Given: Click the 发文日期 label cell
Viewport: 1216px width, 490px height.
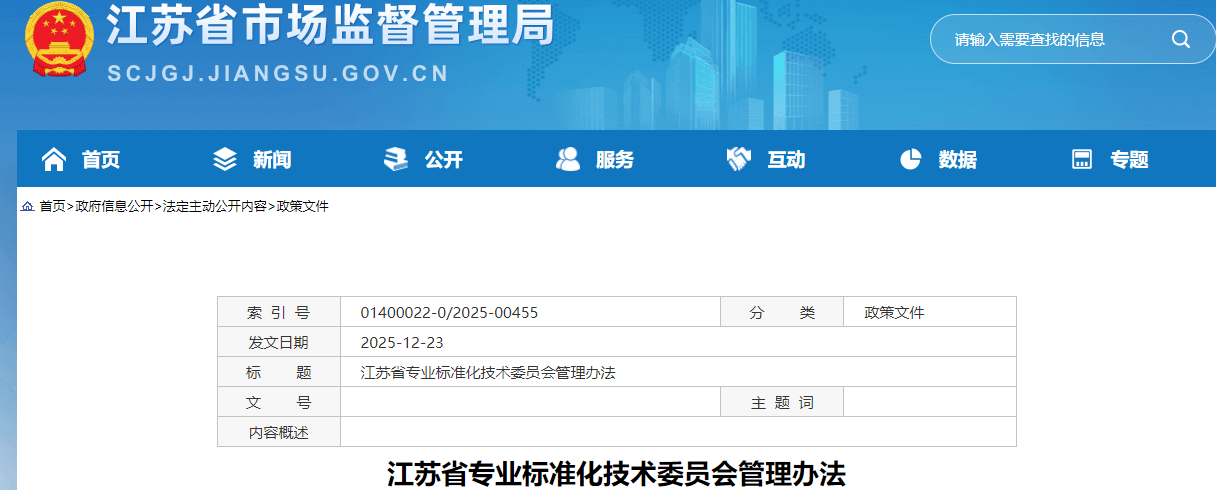Looking at the screenshot, I should coord(279,342).
